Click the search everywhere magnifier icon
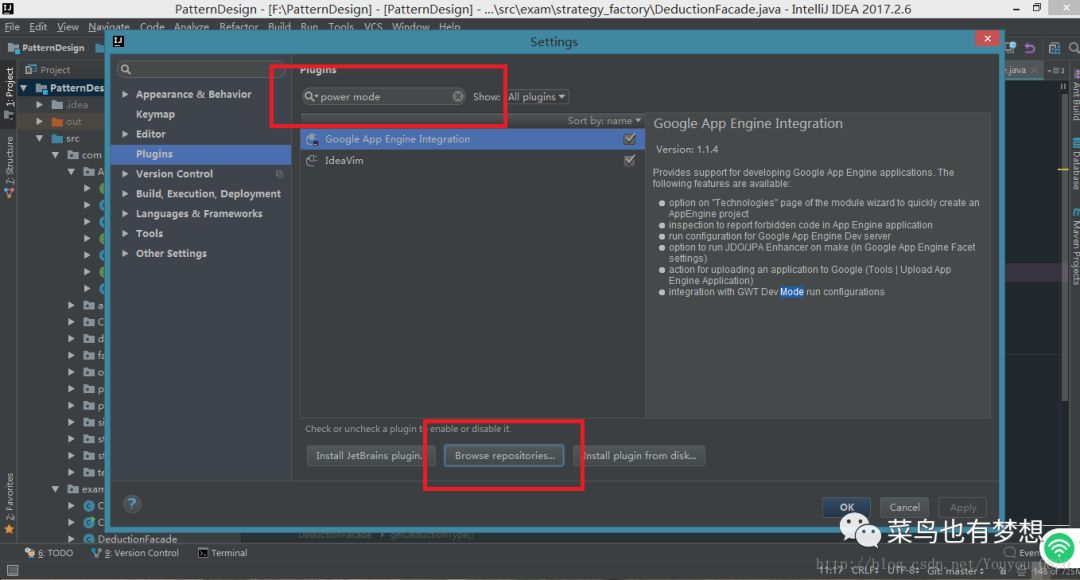The width and height of the screenshot is (1080, 580). point(1073,48)
